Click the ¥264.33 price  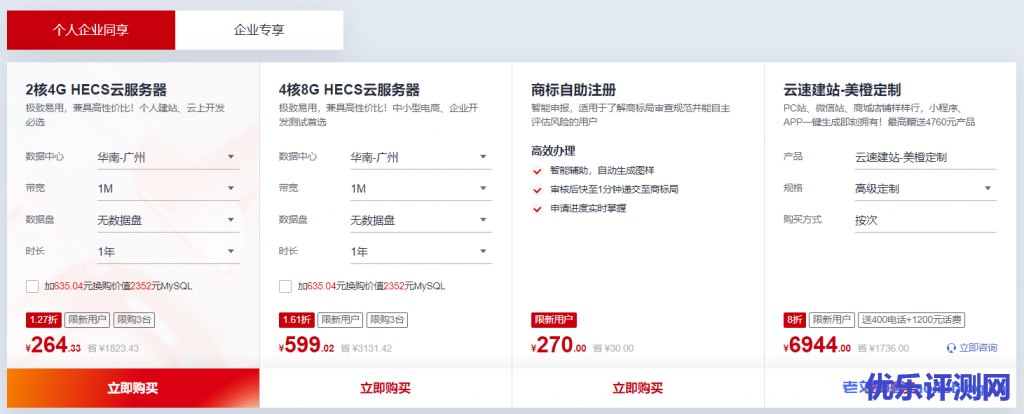[x=54, y=345]
